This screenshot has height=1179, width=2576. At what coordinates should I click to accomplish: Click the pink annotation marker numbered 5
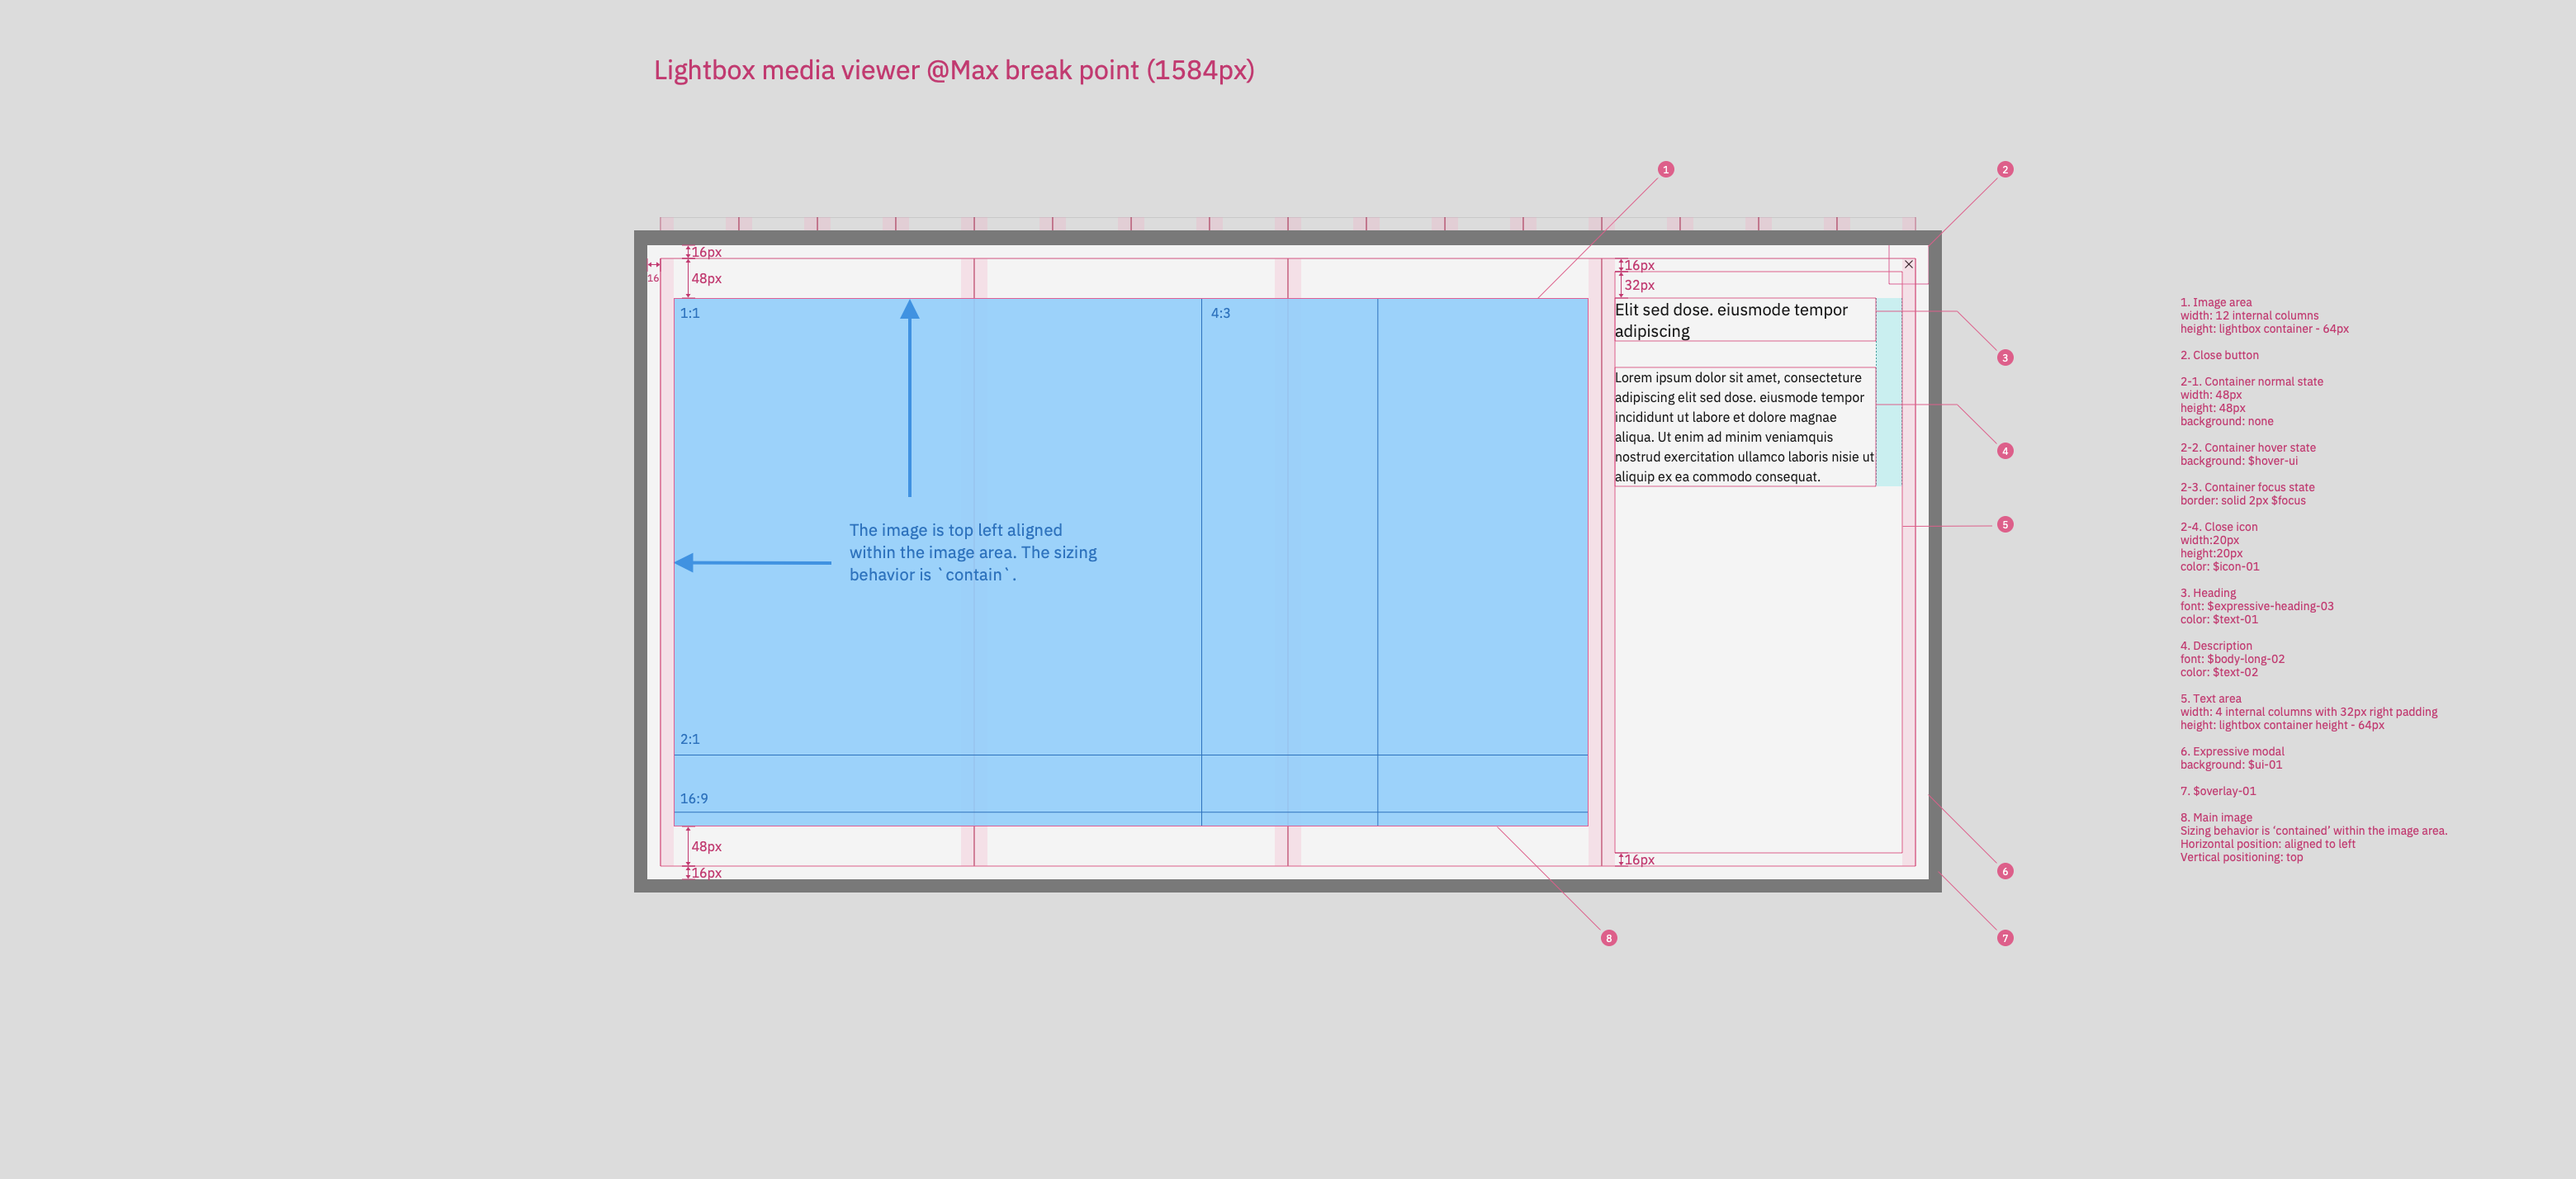pyautogui.click(x=2004, y=524)
